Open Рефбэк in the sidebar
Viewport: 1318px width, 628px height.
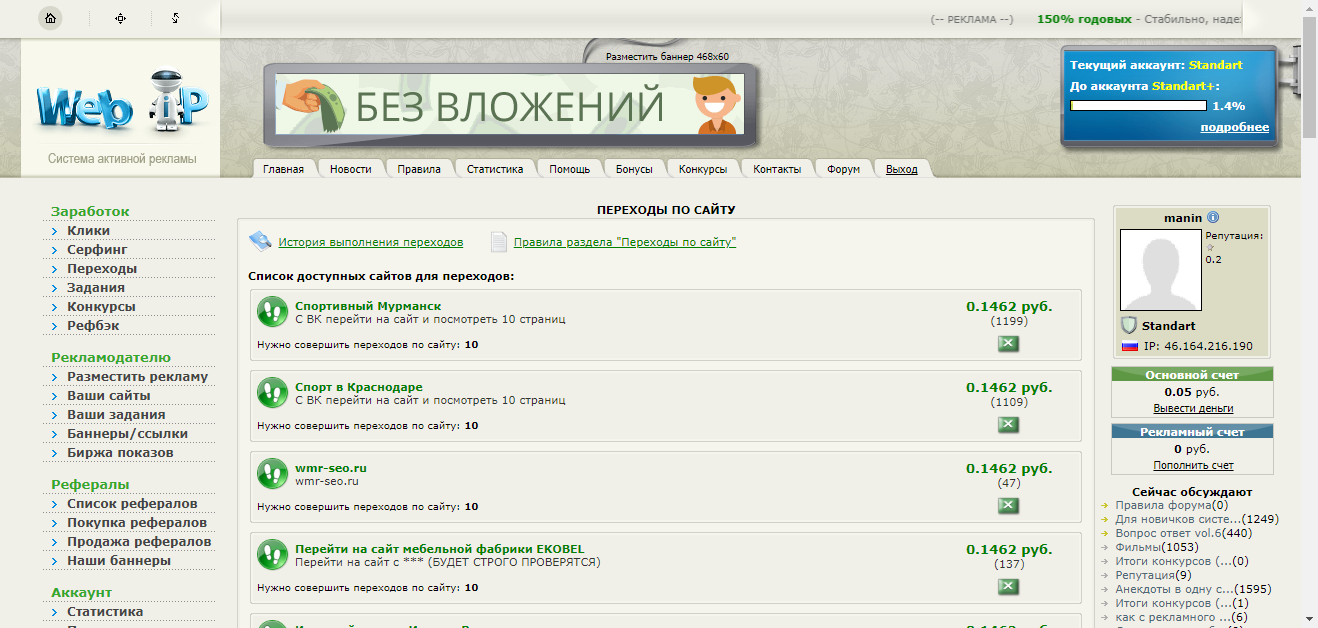coord(94,325)
